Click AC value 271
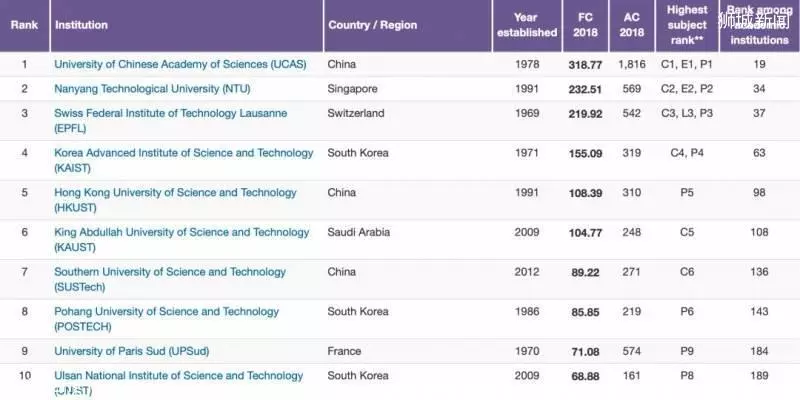 coord(632,272)
